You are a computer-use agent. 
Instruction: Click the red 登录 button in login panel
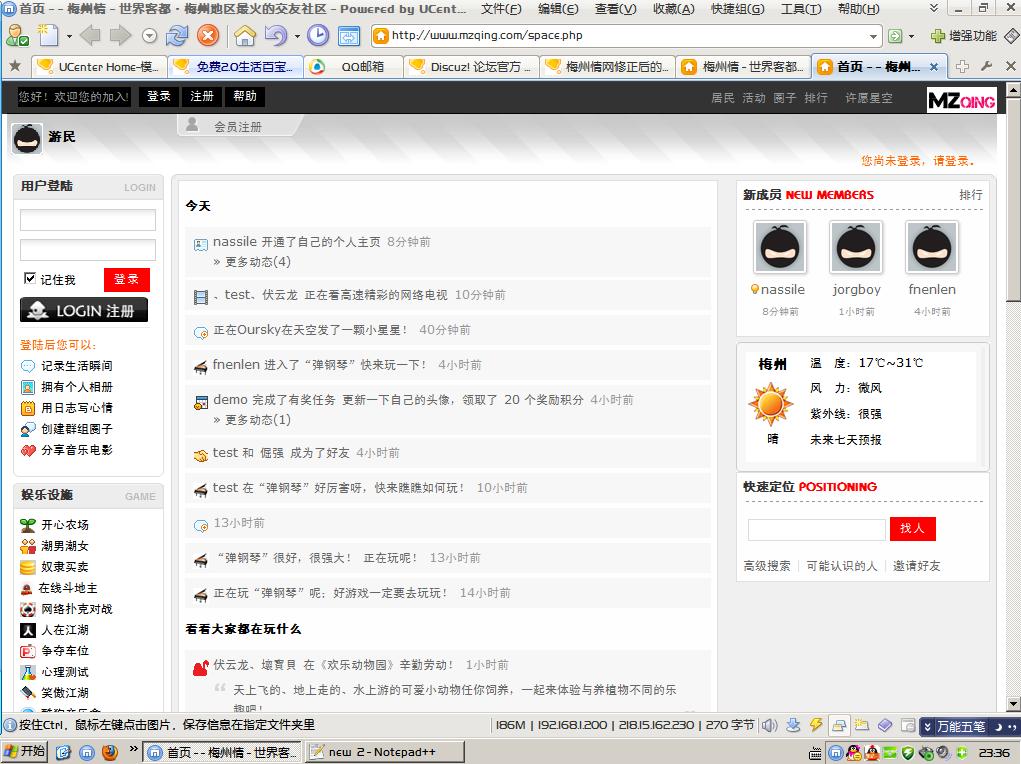pos(126,279)
